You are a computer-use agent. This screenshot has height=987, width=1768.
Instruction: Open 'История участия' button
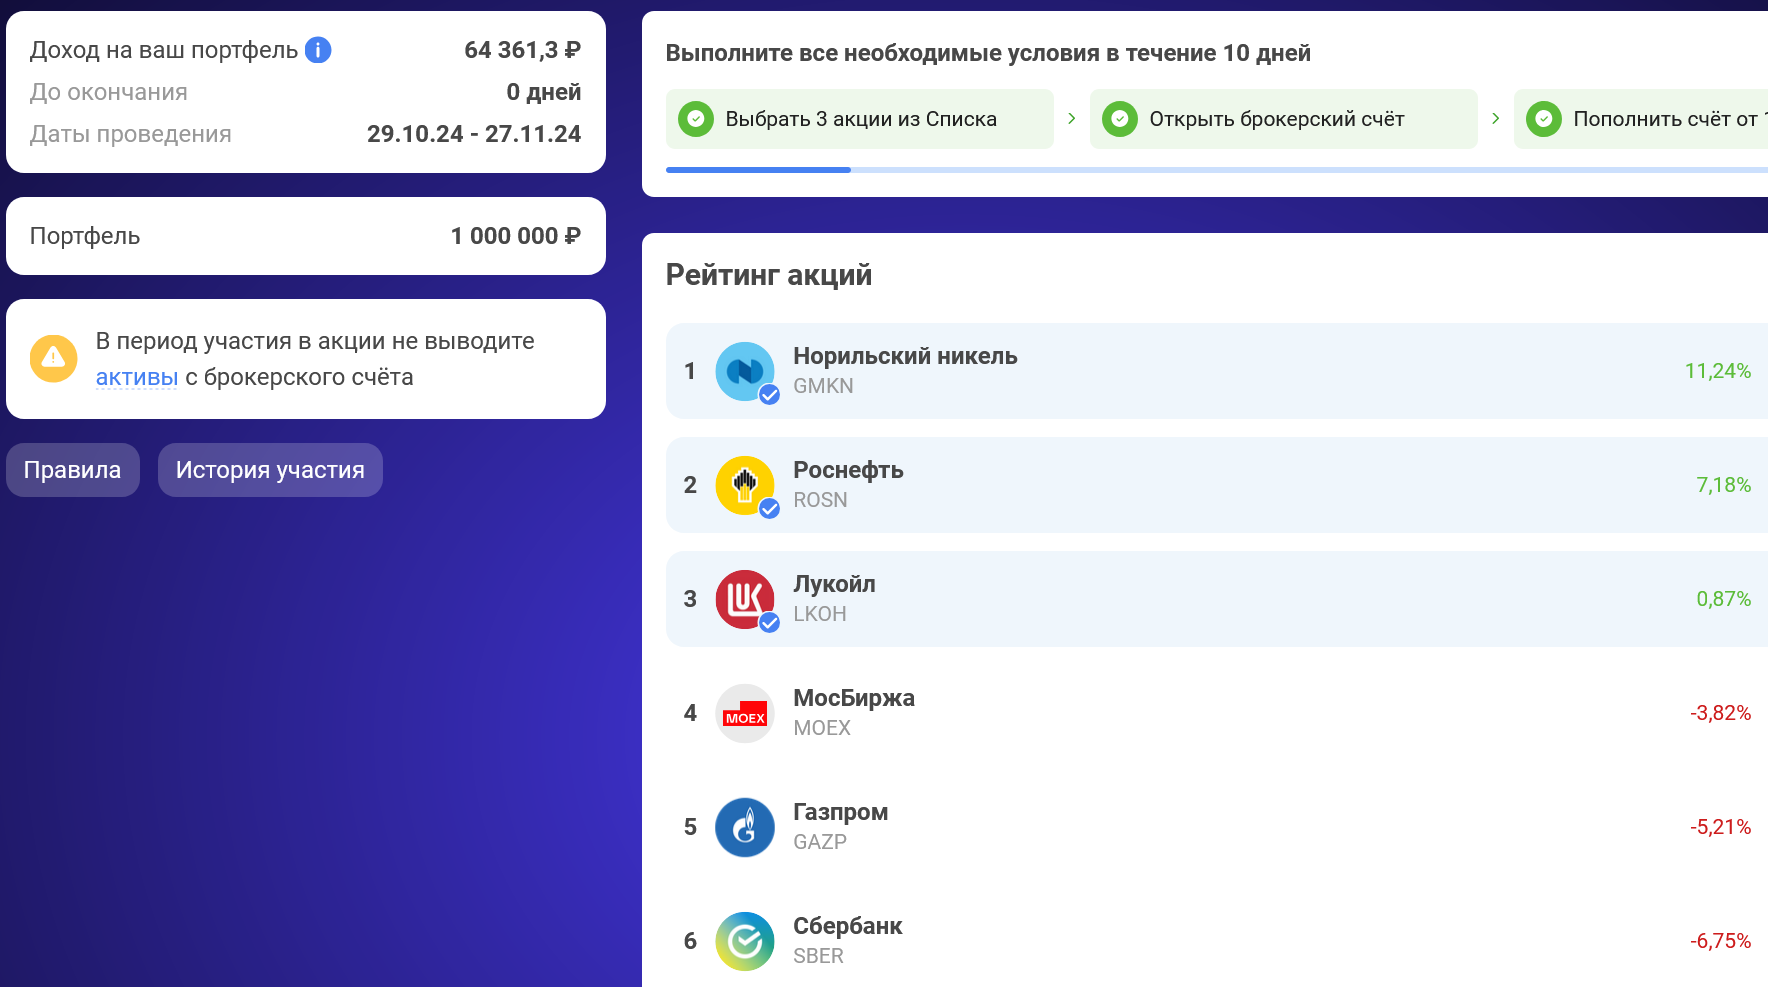270,470
